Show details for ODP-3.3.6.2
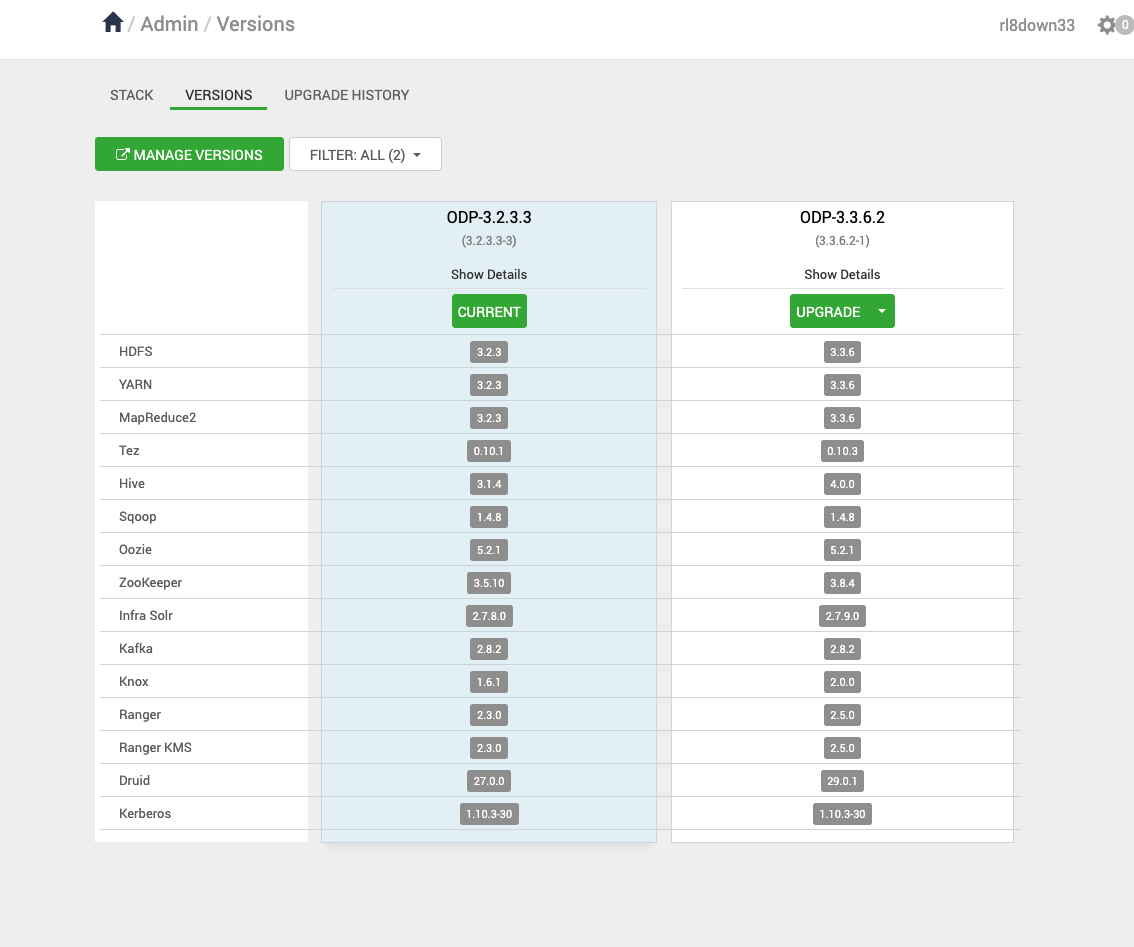 pyautogui.click(x=842, y=274)
